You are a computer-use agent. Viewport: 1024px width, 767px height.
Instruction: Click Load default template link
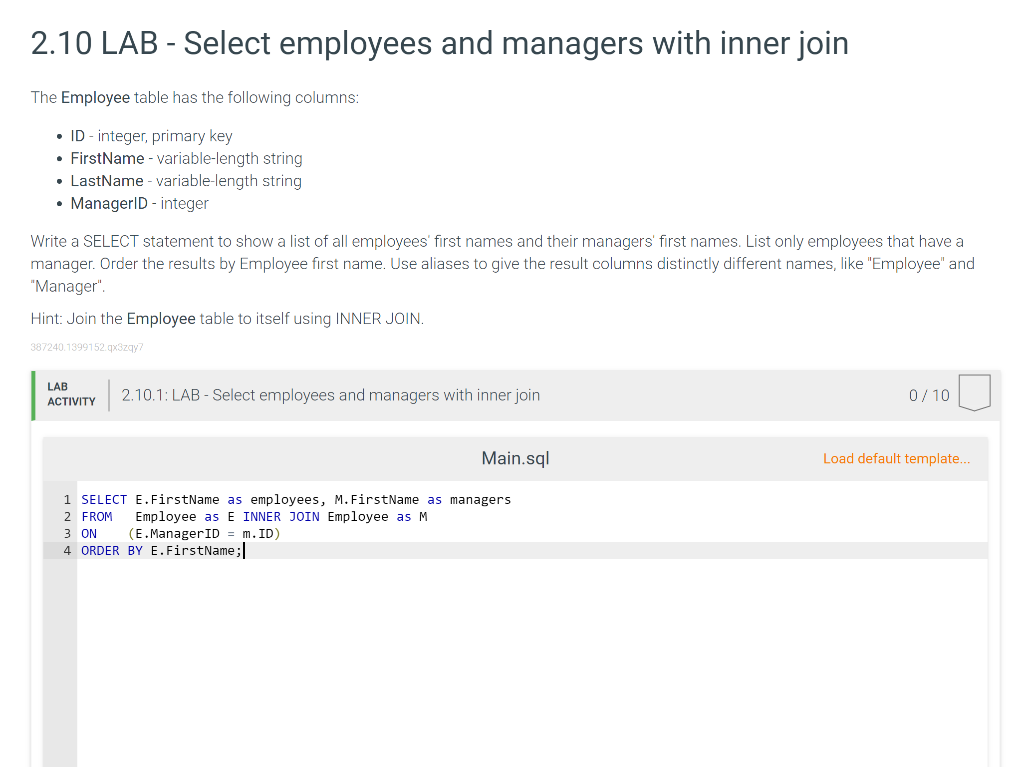pyautogui.click(x=896, y=459)
